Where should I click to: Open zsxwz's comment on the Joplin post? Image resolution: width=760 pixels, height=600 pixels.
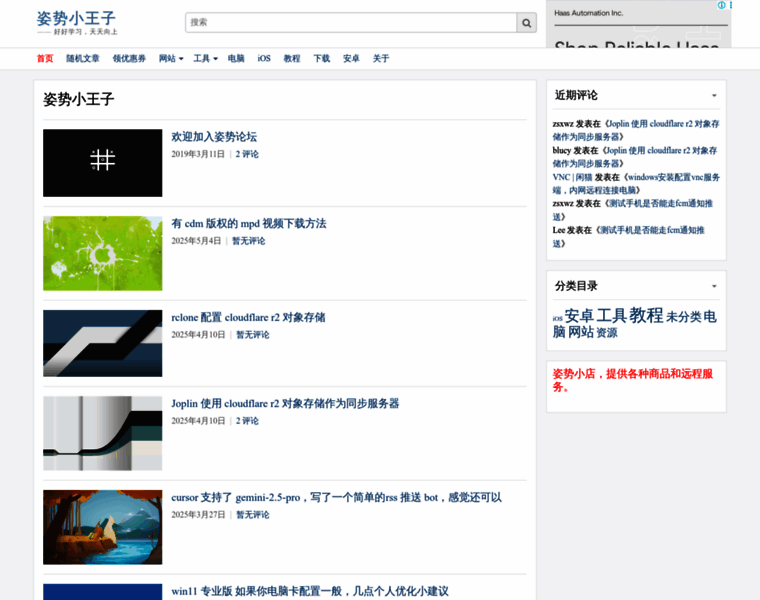click(636, 130)
